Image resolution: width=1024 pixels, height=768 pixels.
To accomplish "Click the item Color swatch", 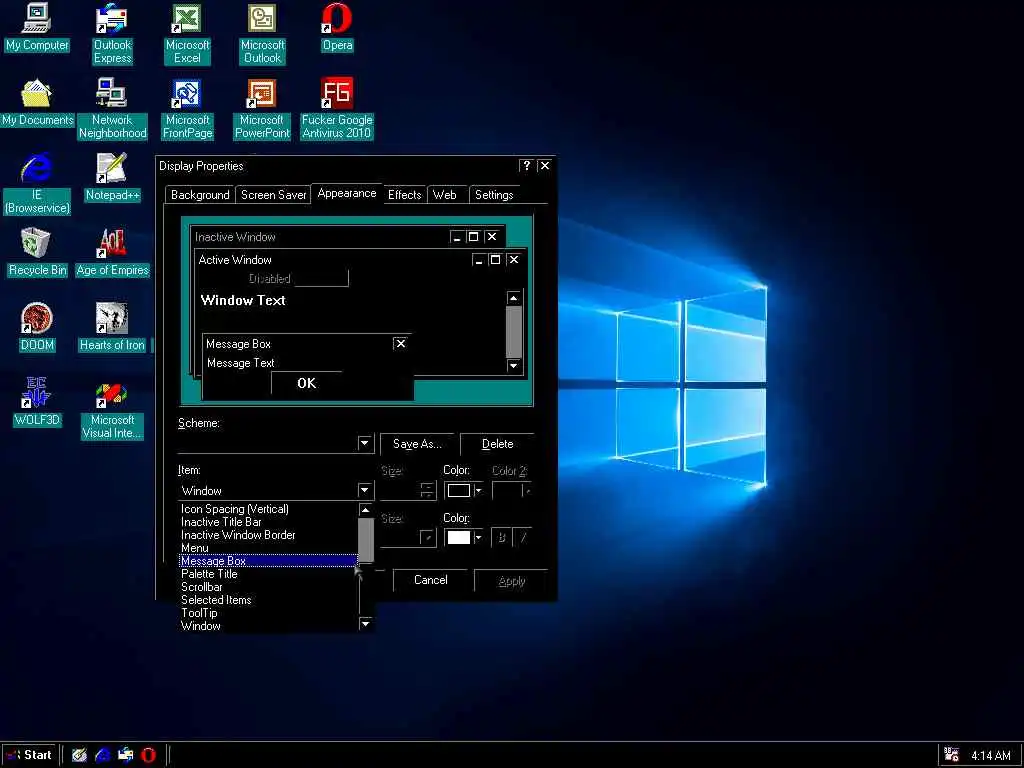I will (458, 490).
